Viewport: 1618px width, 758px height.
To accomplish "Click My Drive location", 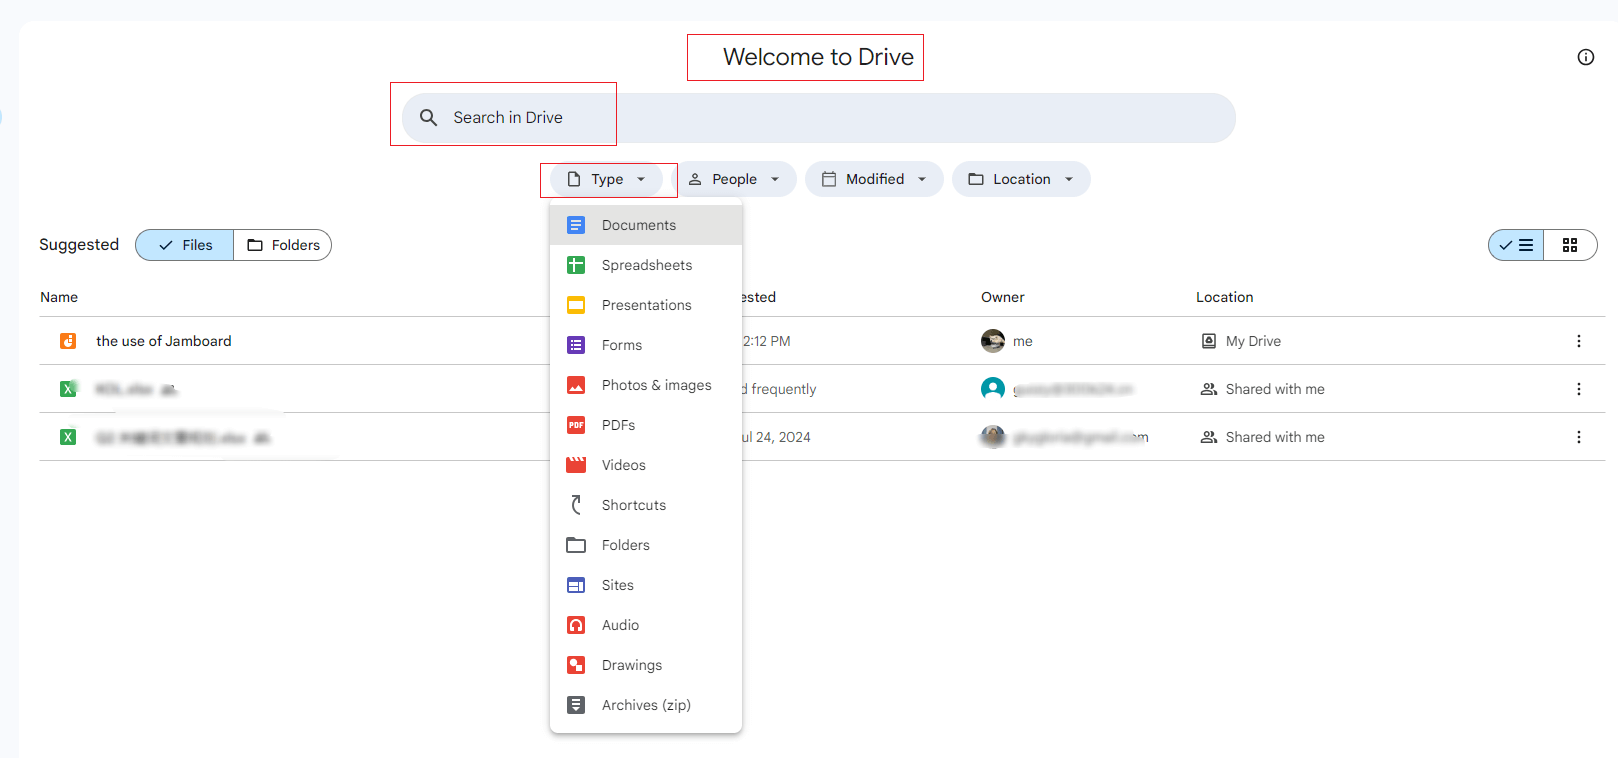I will click(x=1241, y=341).
